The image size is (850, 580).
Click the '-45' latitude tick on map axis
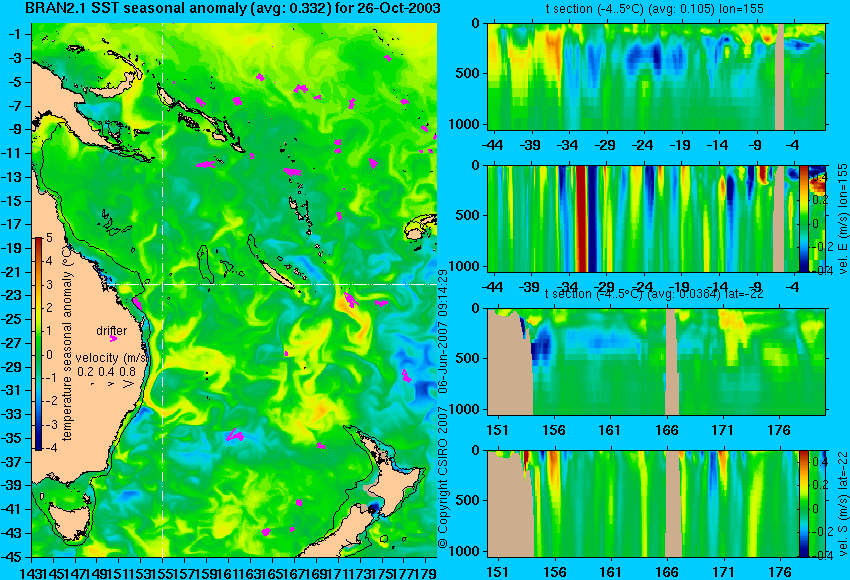pyautogui.click(x=12, y=557)
